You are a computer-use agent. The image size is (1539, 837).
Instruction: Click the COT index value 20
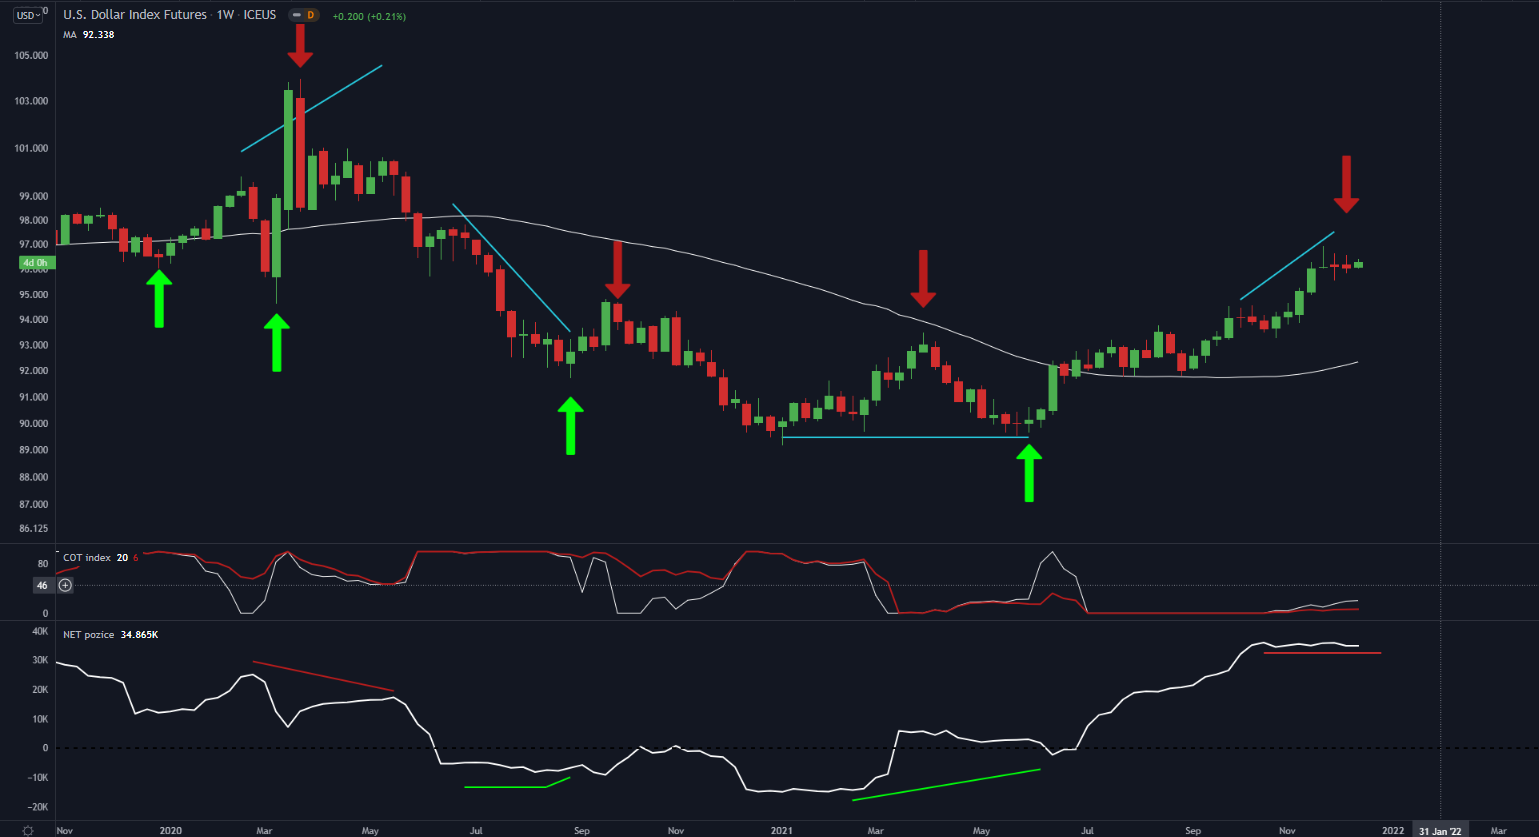122,558
